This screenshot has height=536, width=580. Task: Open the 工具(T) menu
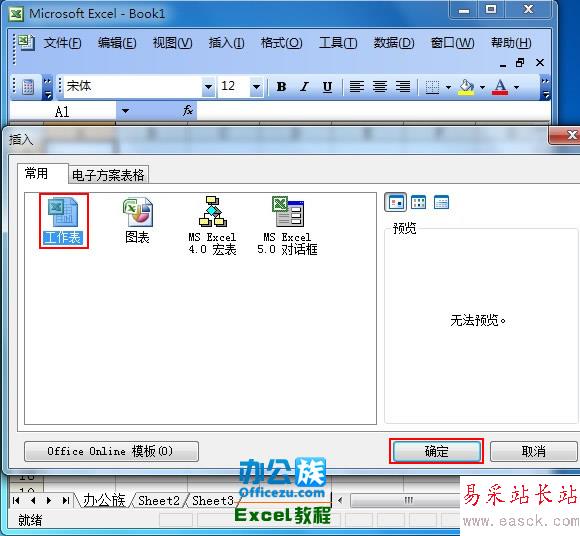(x=338, y=43)
